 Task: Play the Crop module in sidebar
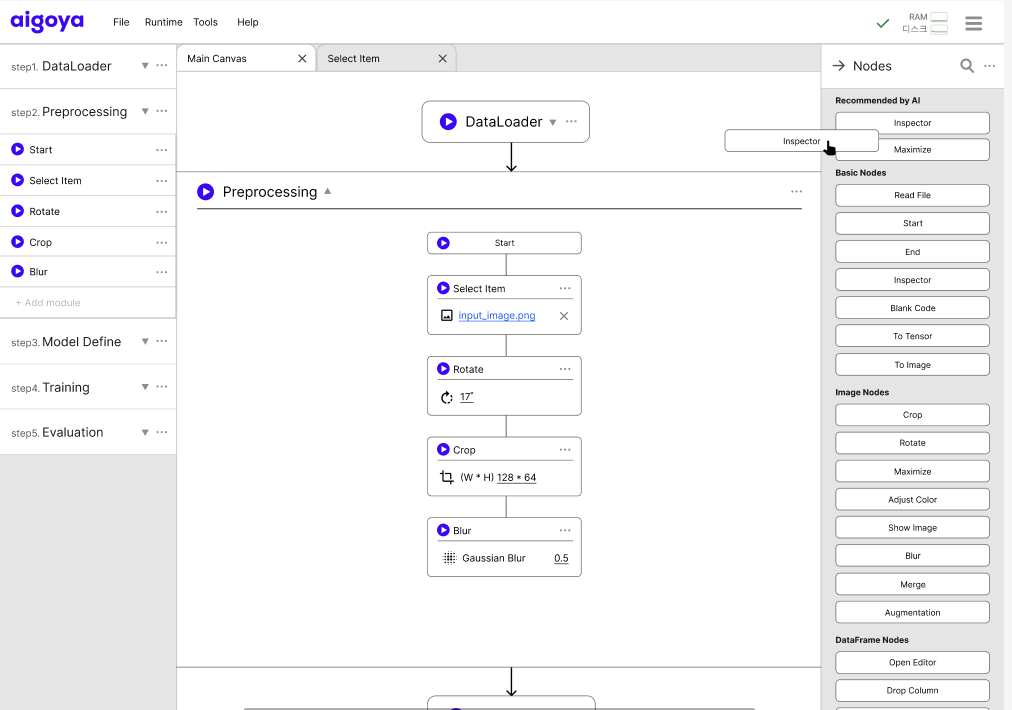pyautogui.click(x=17, y=242)
